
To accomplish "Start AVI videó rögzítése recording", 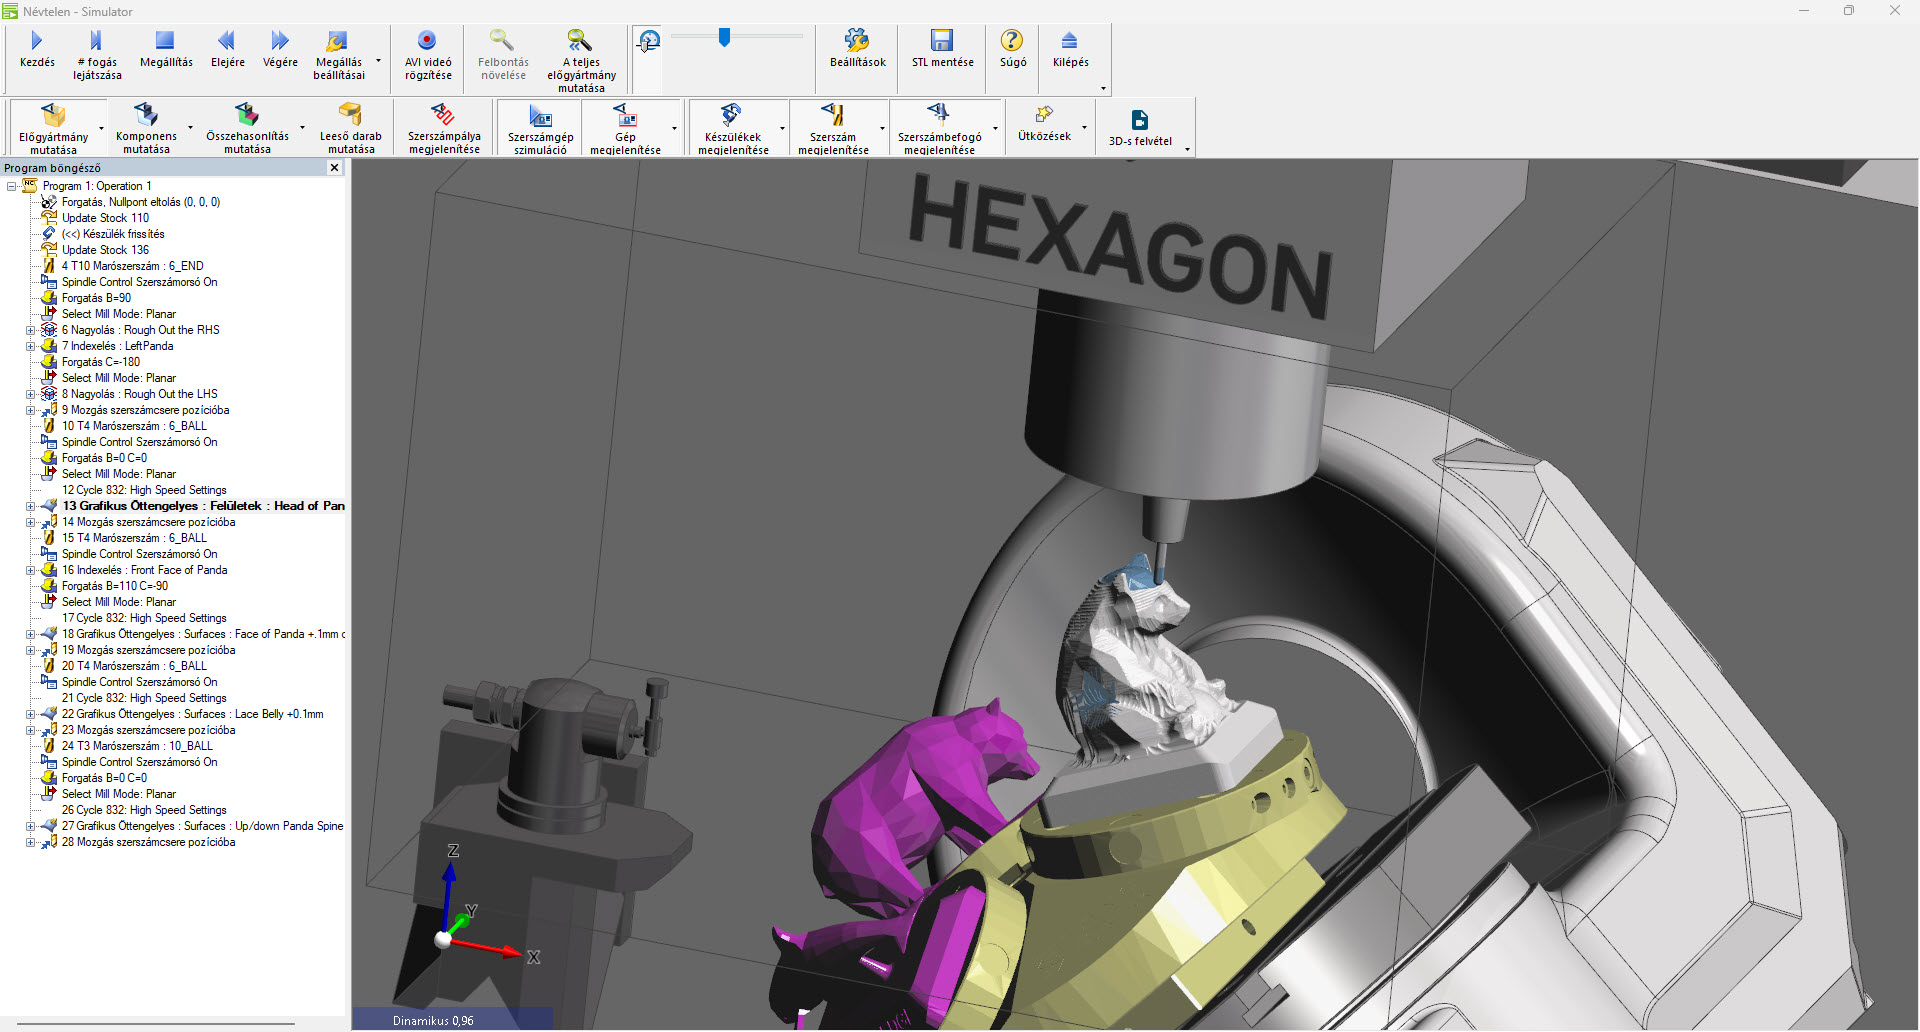I will (428, 54).
